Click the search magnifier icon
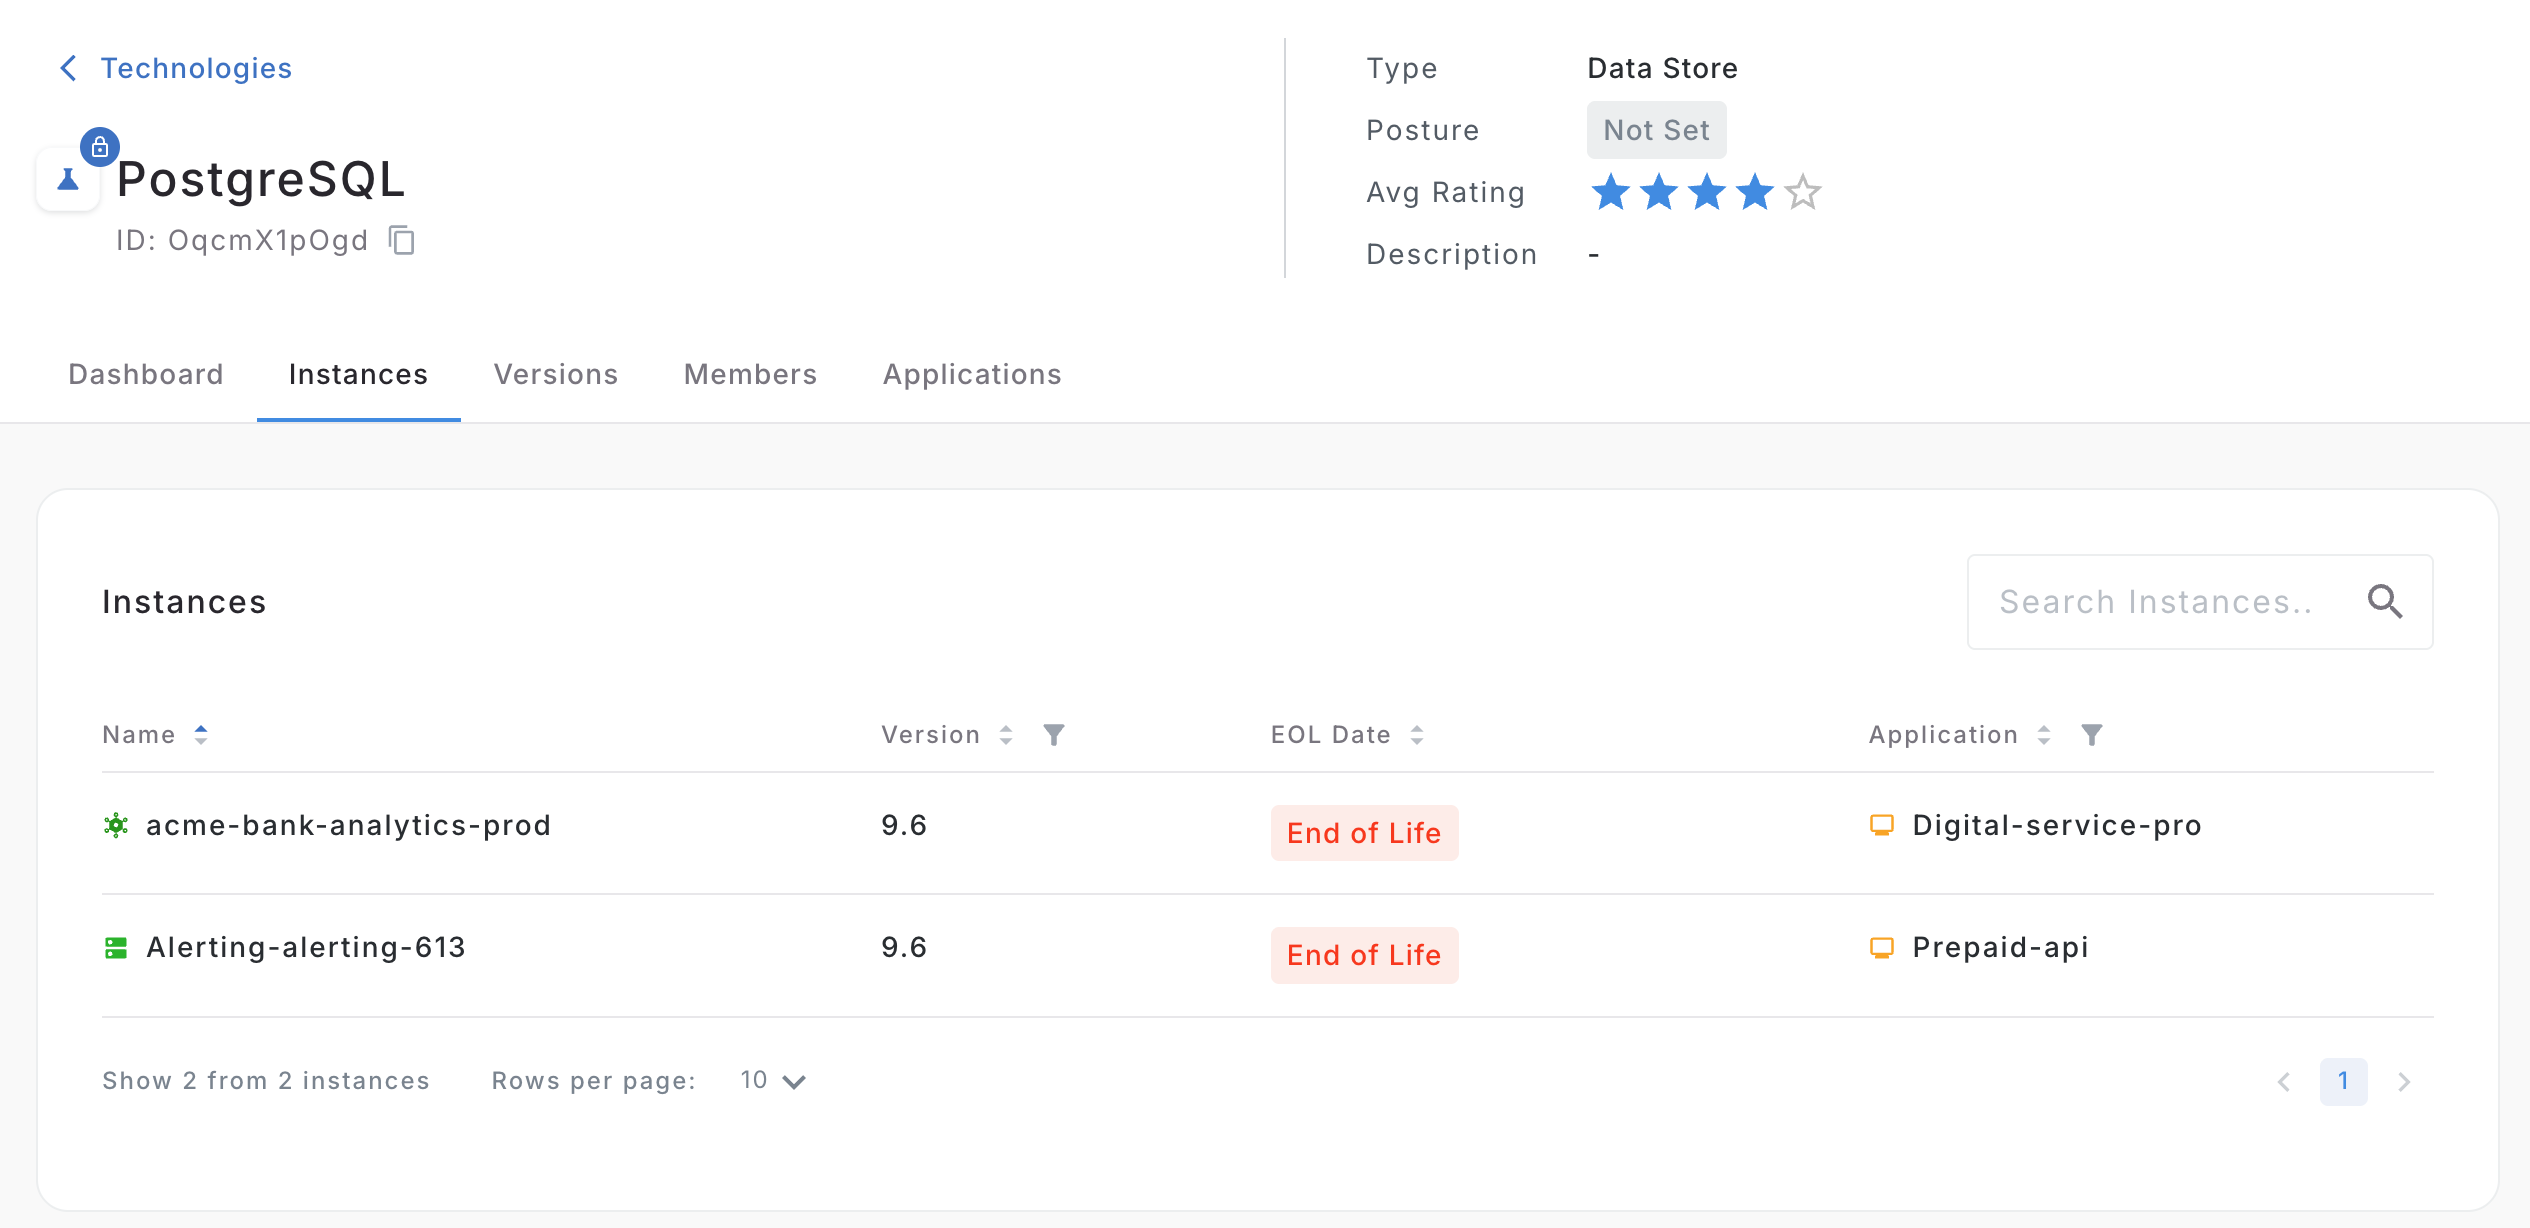This screenshot has height=1228, width=2530. pyautogui.click(x=2384, y=602)
